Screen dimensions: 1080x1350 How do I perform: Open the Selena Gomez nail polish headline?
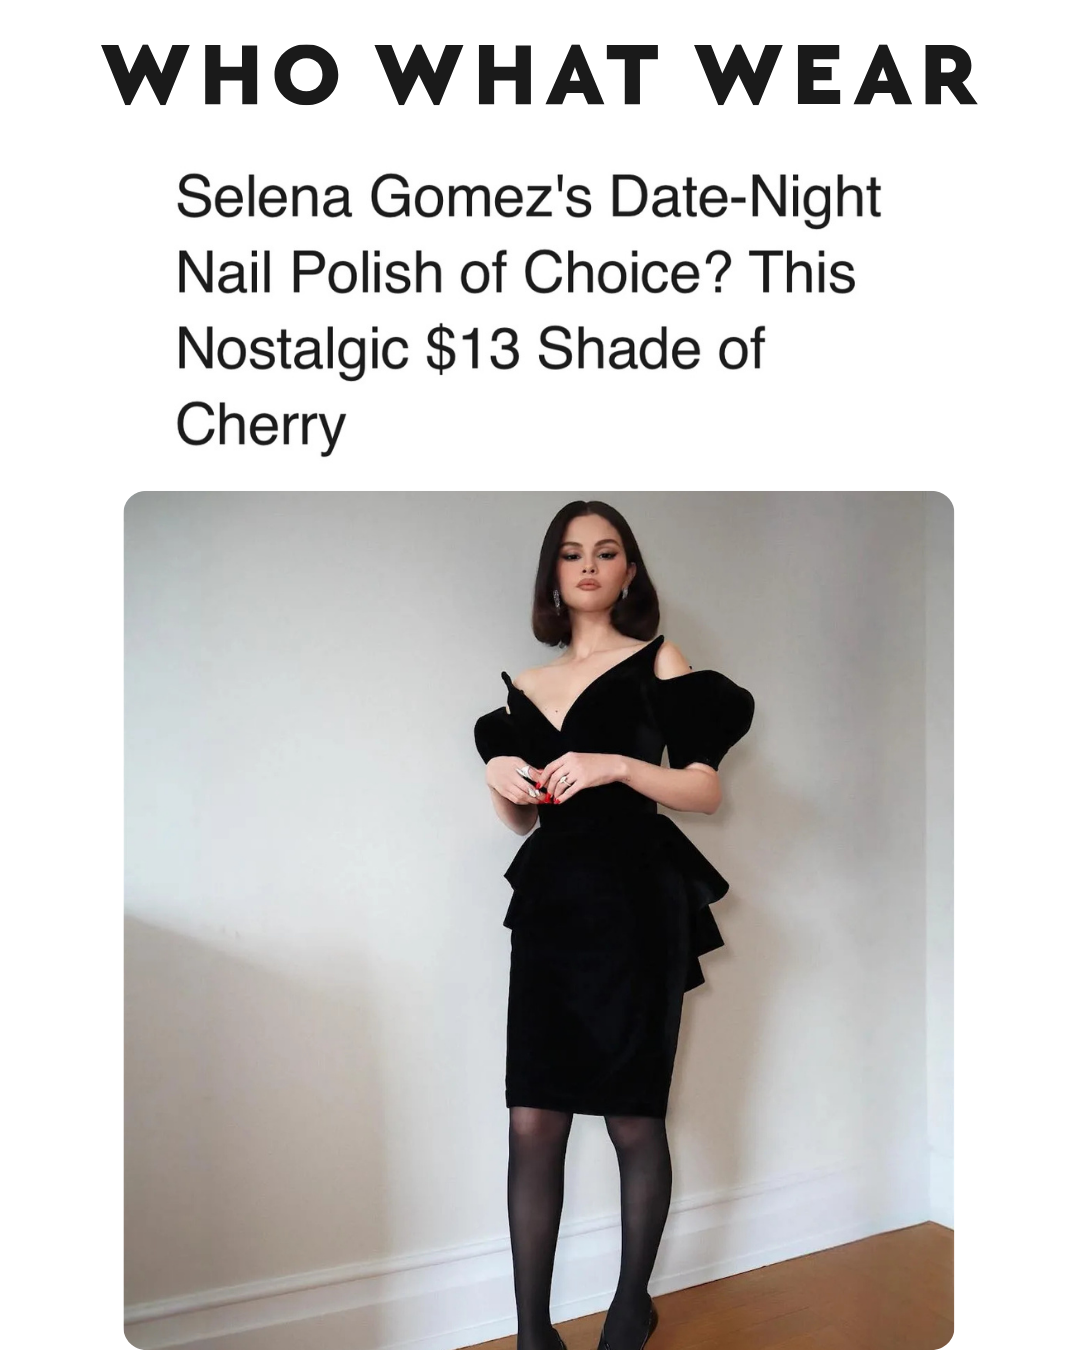[528, 311]
